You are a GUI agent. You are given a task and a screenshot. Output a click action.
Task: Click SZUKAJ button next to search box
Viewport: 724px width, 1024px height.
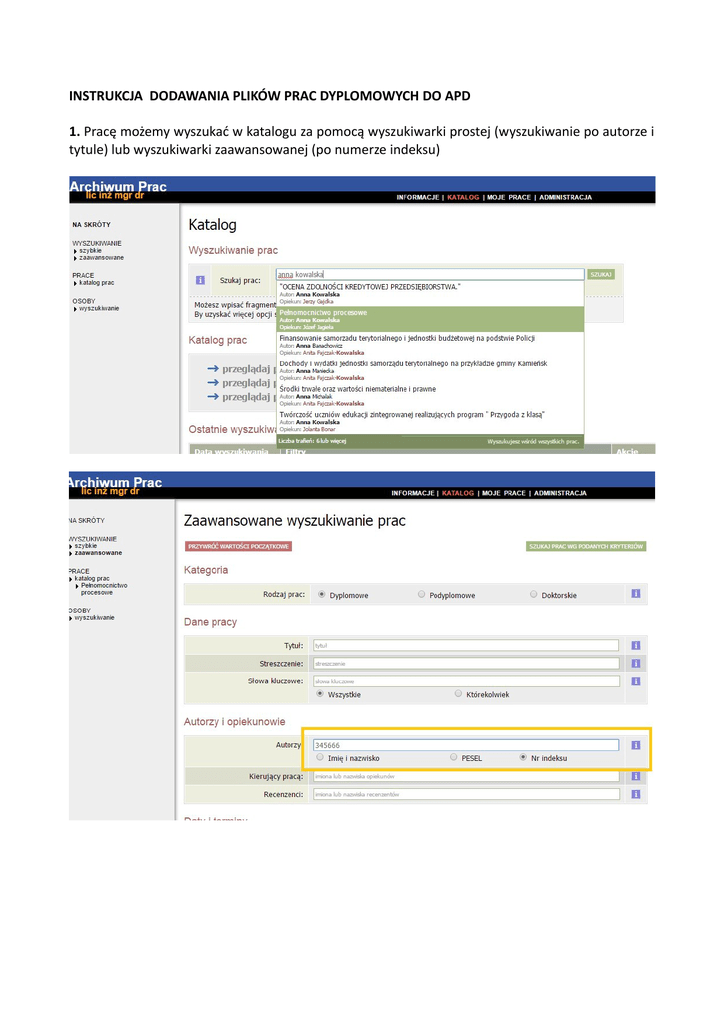coord(601,274)
